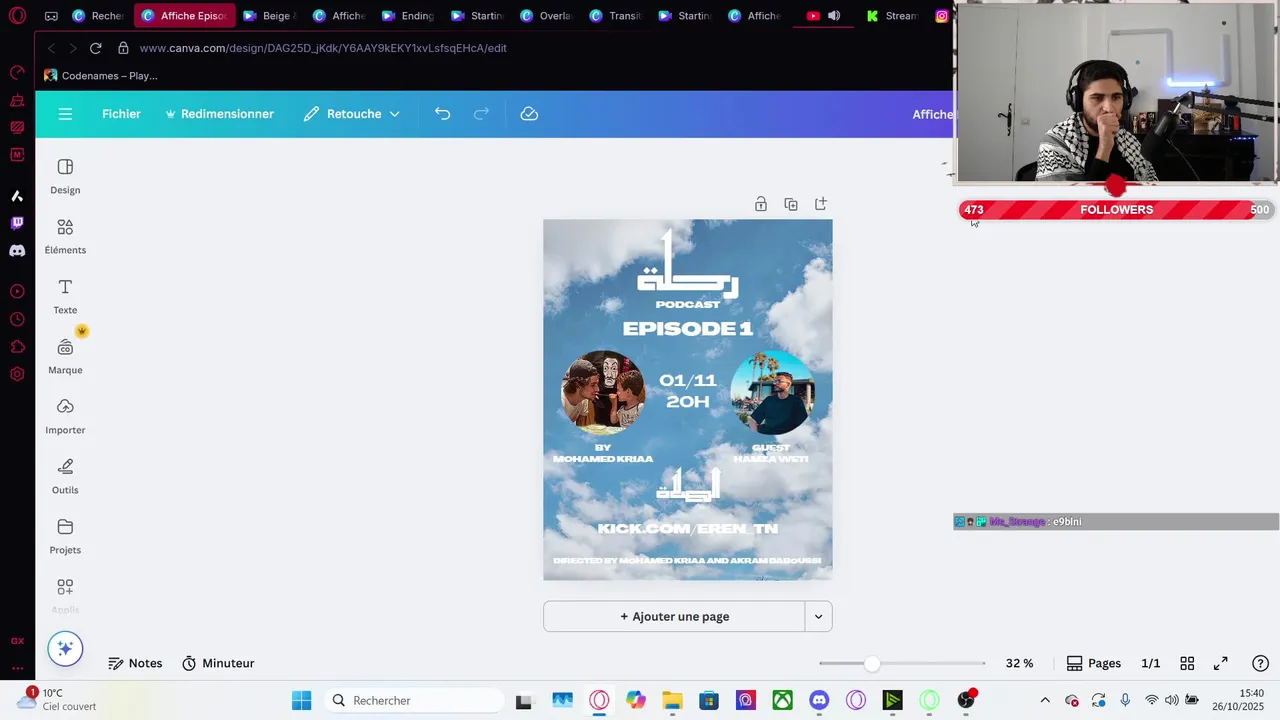Open the Fichier menu
Viewport: 1280px width, 720px height.
coord(121,114)
